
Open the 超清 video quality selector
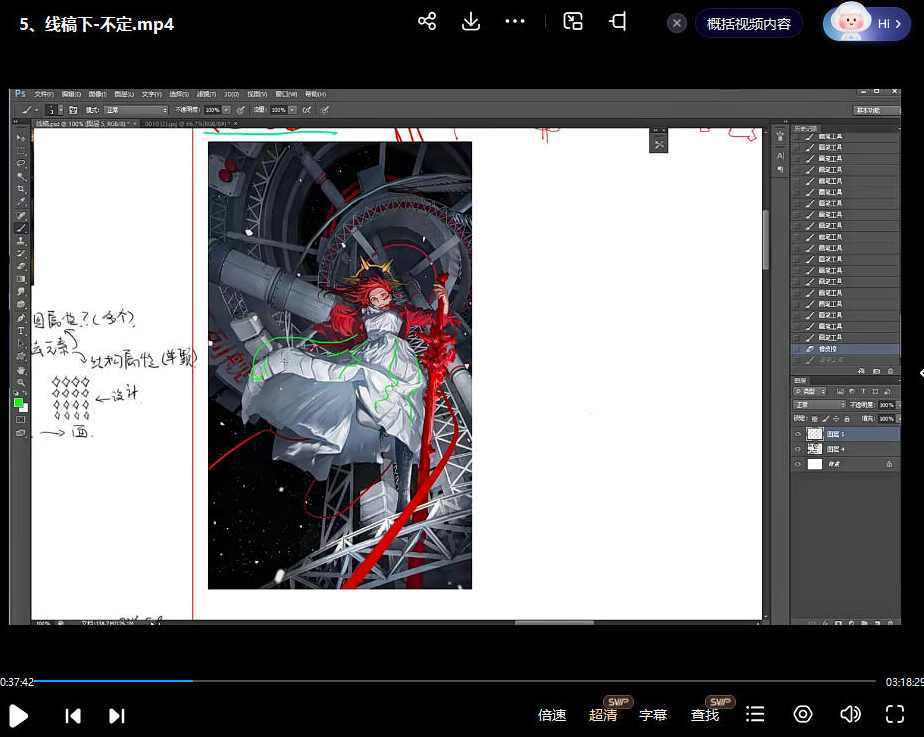(603, 715)
